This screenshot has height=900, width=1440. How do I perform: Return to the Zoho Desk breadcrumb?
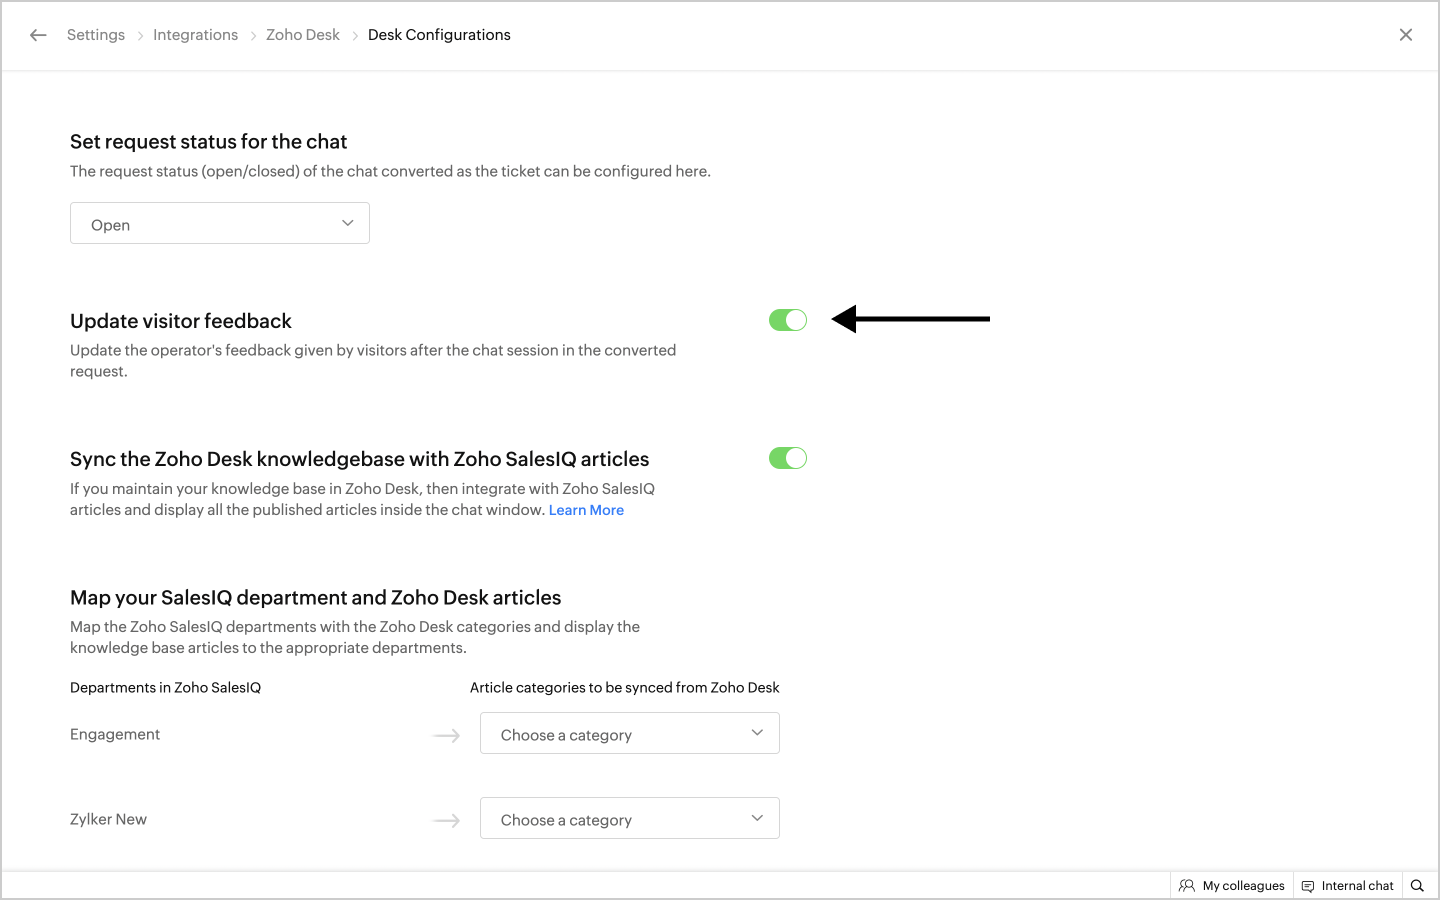[303, 35]
